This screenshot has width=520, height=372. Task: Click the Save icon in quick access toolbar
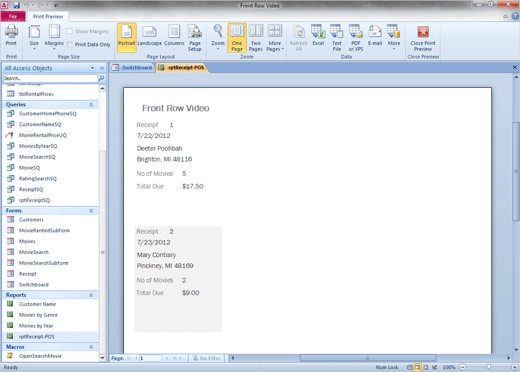tap(16, 5)
